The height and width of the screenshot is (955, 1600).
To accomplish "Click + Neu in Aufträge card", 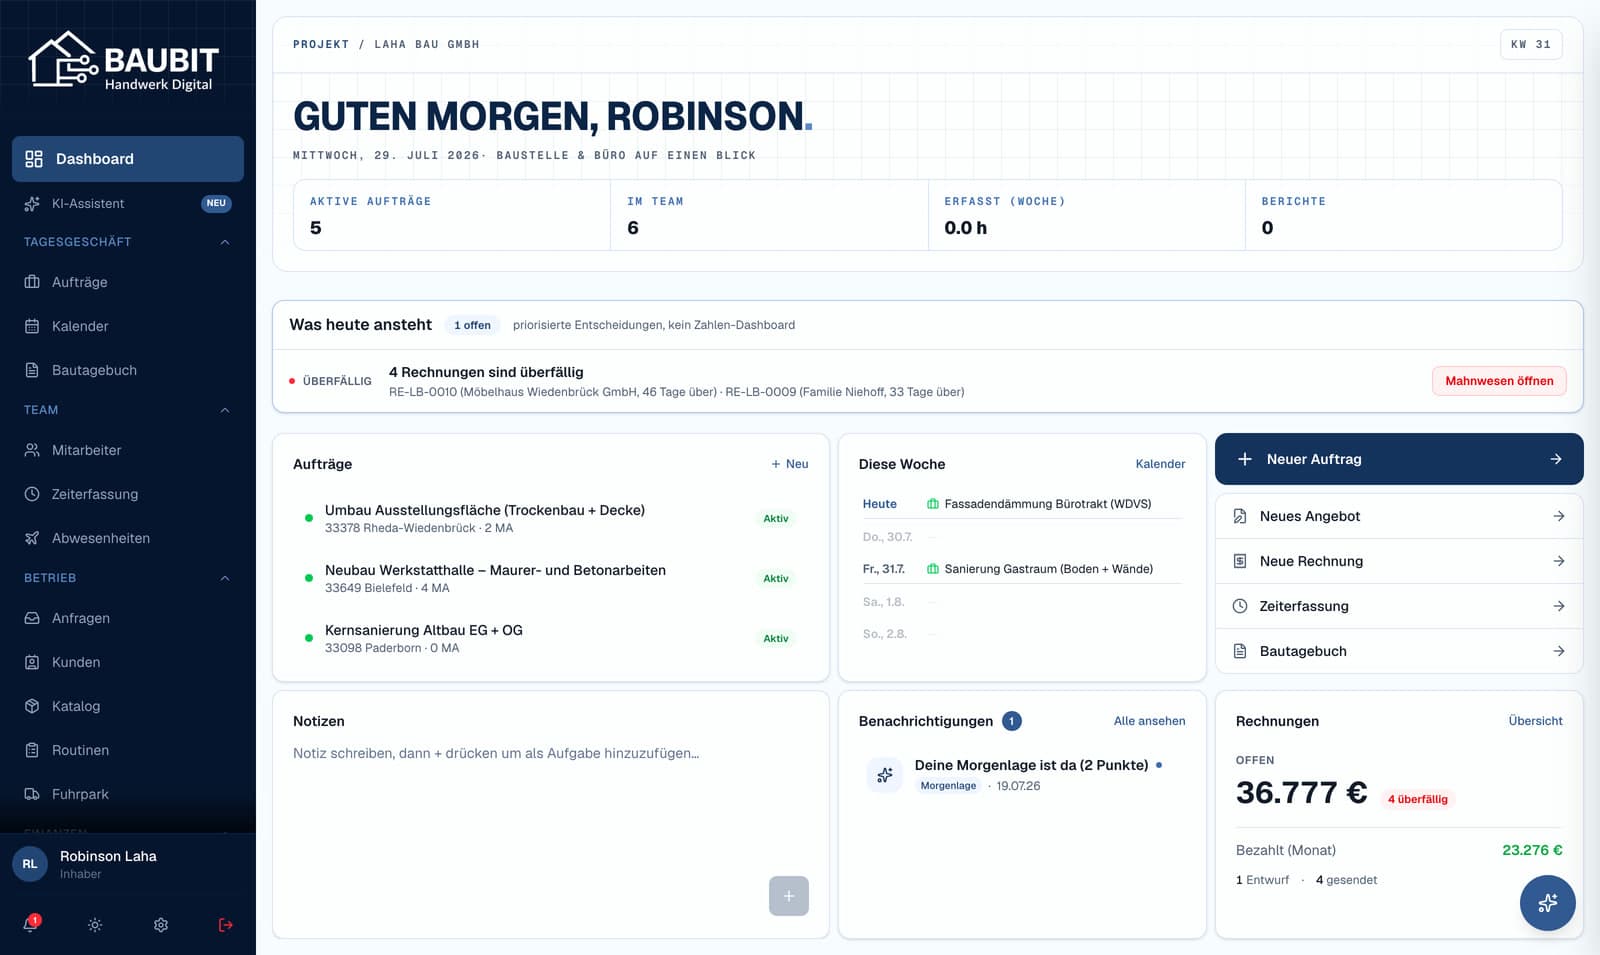I will click(x=790, y=464).
